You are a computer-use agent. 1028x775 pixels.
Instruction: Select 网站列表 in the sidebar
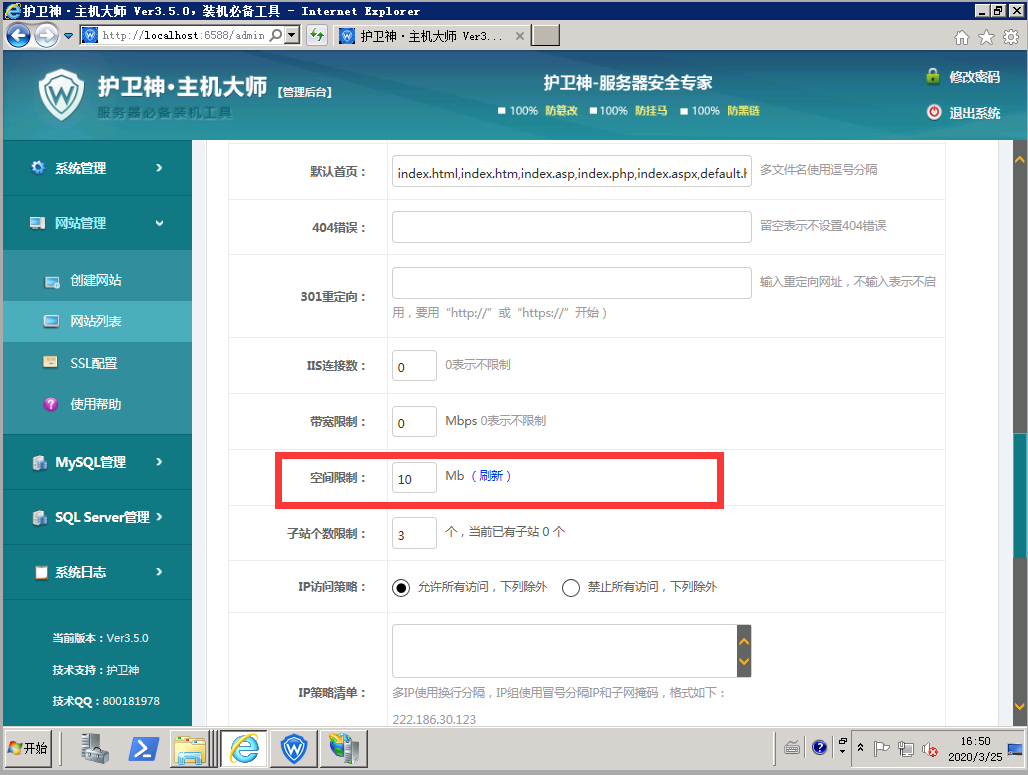pyautogui.click(x=95, y=322)
